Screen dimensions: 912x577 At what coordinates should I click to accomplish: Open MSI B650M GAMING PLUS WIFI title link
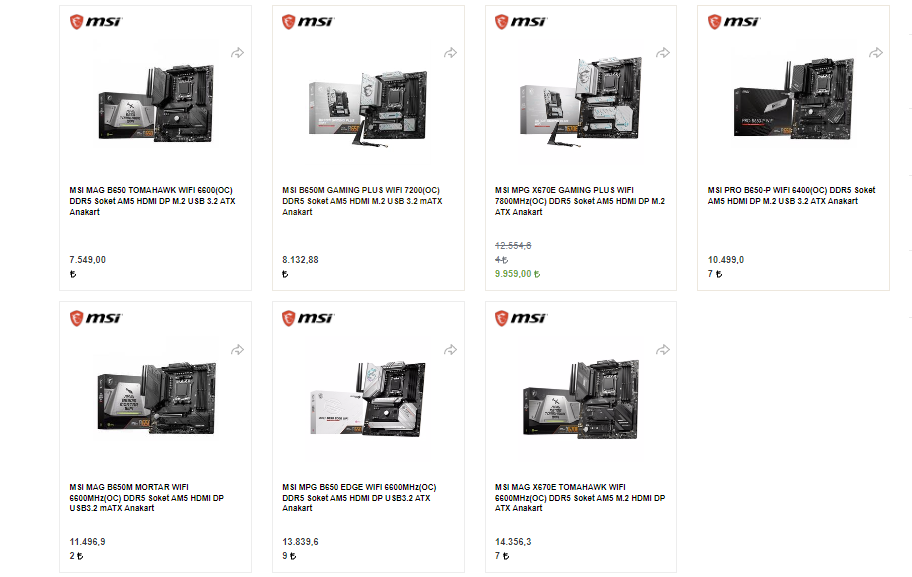click(x=362, y=201)
